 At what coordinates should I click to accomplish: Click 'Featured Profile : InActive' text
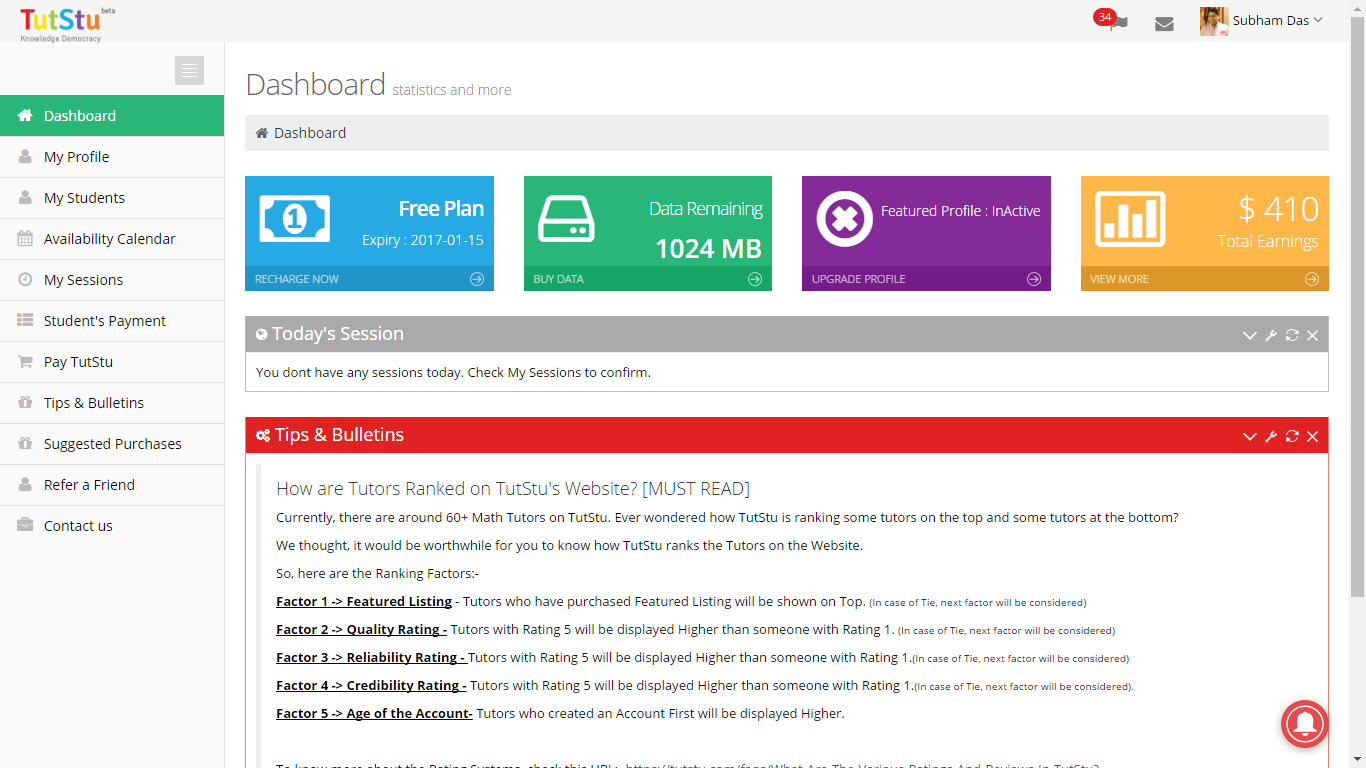pyautogui.click(x=961, y=211)
